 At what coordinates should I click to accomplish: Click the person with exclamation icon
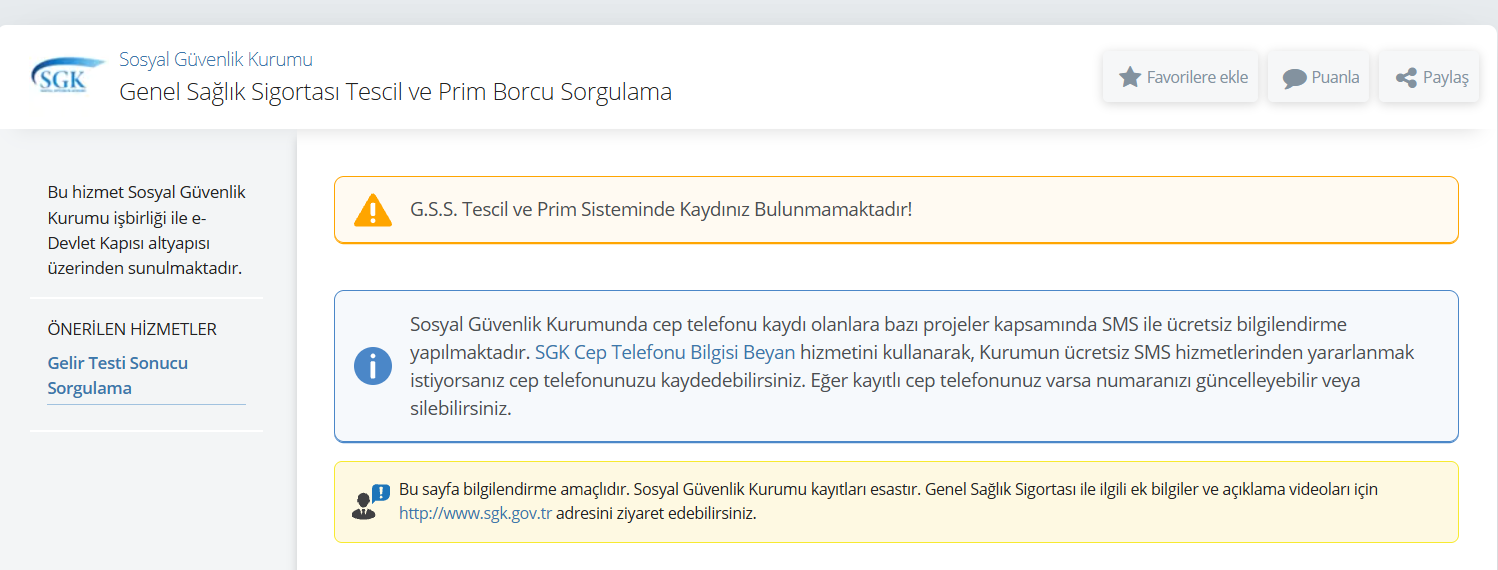(370, 502)
